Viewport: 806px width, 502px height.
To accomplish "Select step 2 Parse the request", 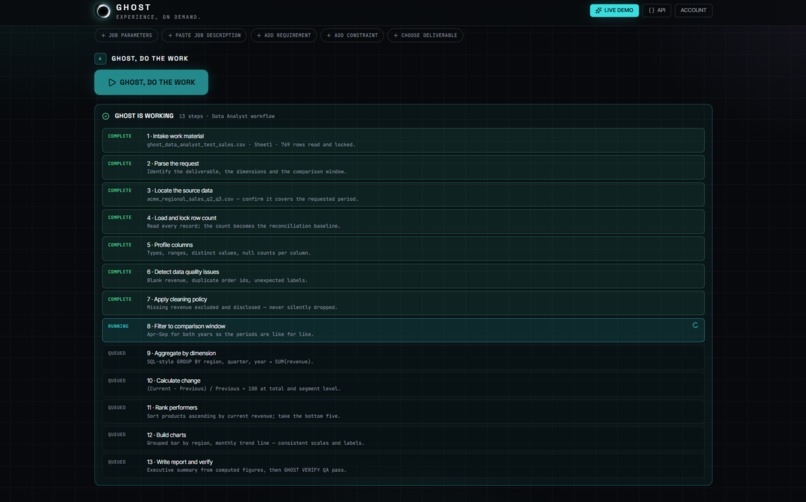I will tap(403, 168).
